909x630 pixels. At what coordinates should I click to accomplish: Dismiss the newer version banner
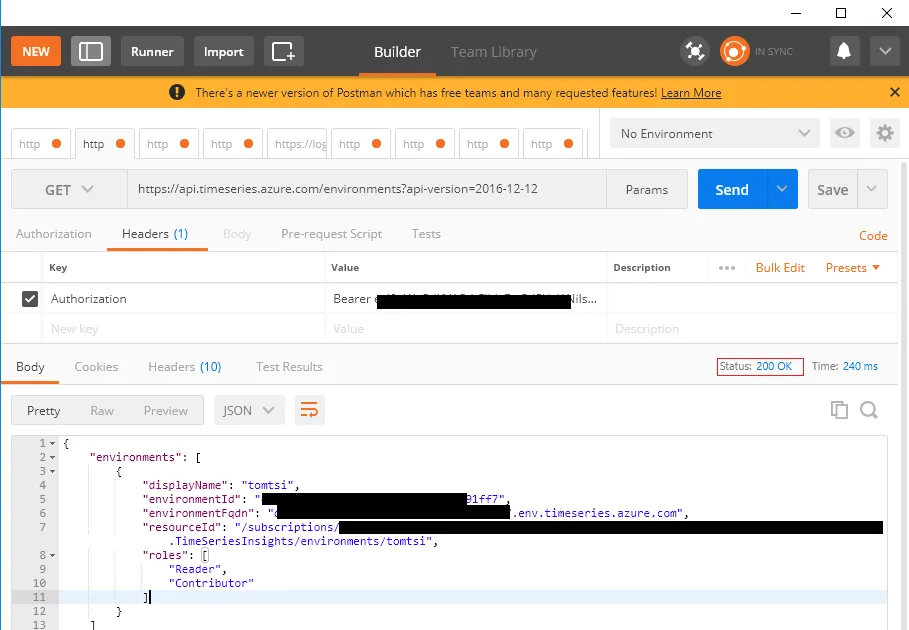895,92
